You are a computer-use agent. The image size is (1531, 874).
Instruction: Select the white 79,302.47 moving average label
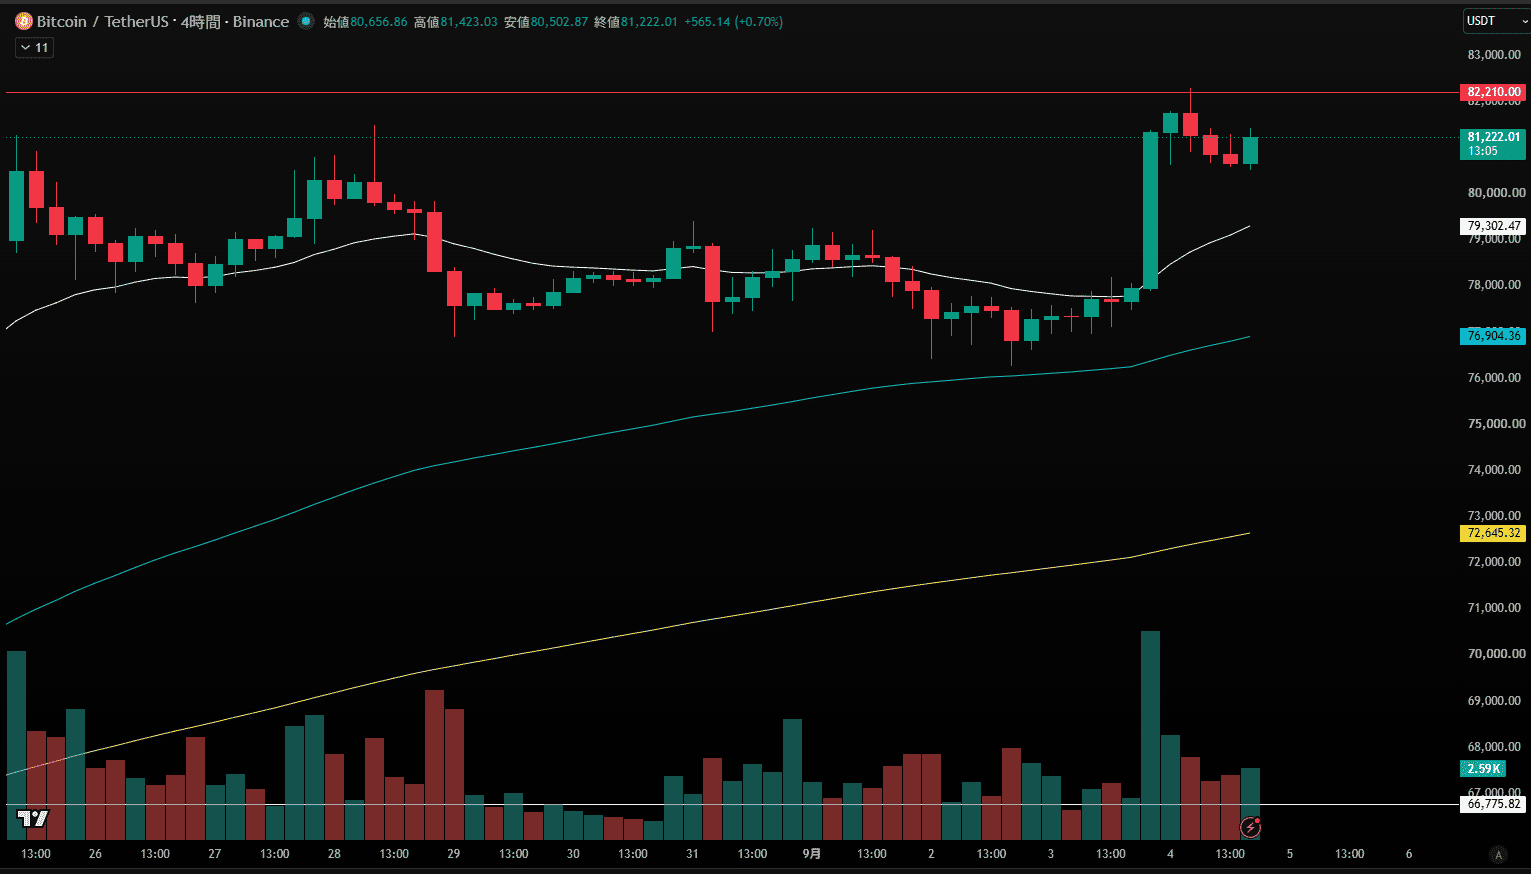click(x=1493, y=226)
